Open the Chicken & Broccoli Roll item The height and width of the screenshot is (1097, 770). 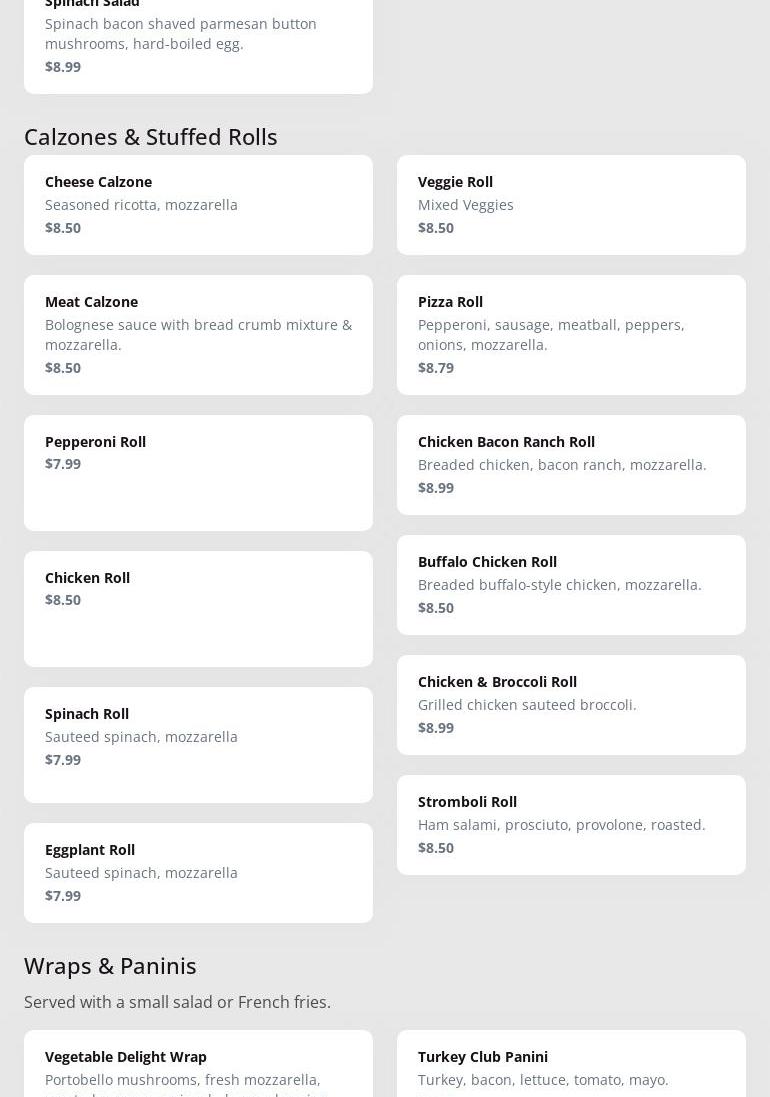click(x=571, y=704)
